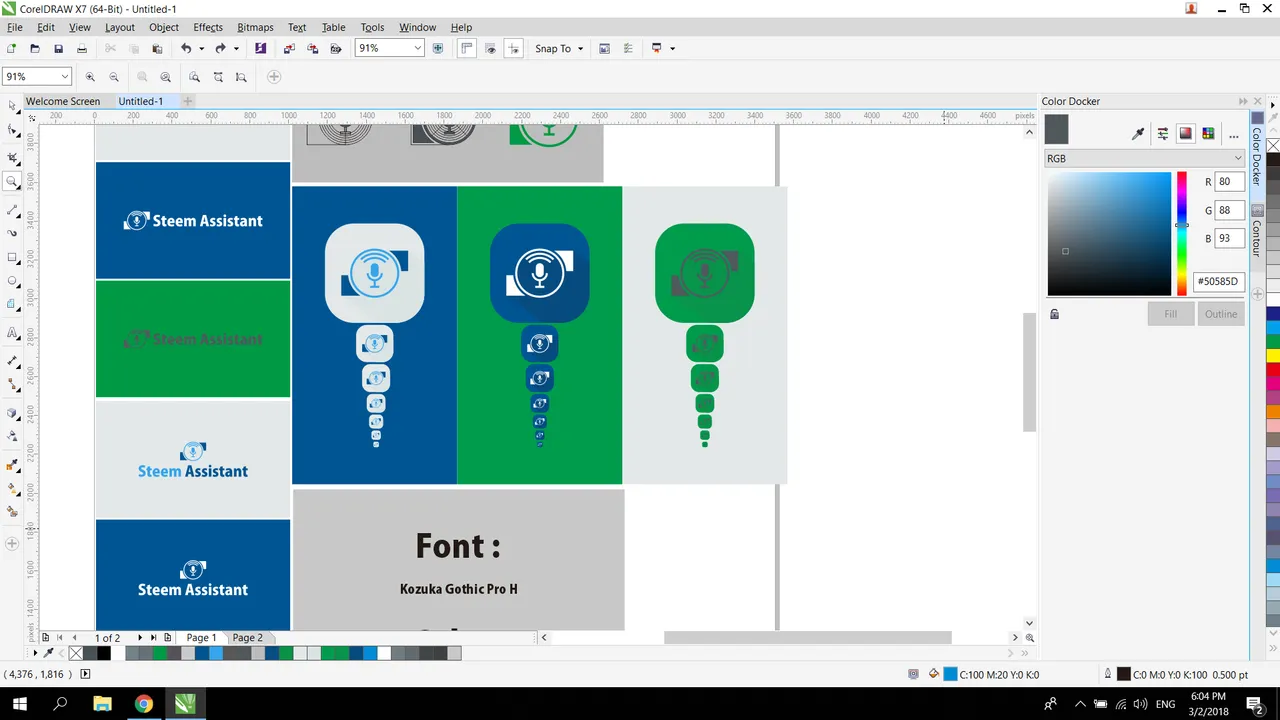Click the Fill button in Color Docker
1280x720 pixels.
click(x=1170, y=314)
